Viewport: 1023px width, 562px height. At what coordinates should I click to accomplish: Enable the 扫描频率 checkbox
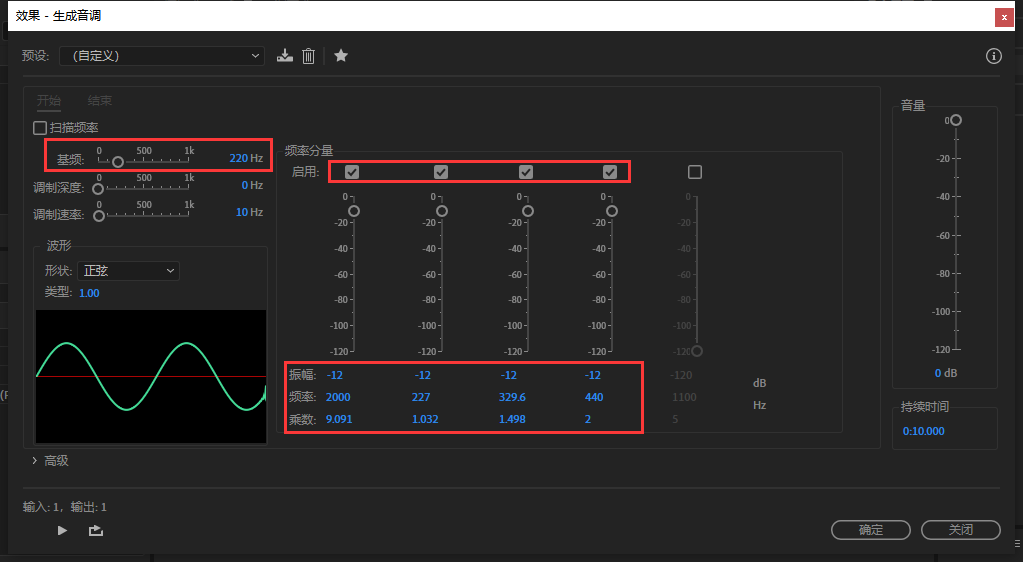tap(40, 128)
